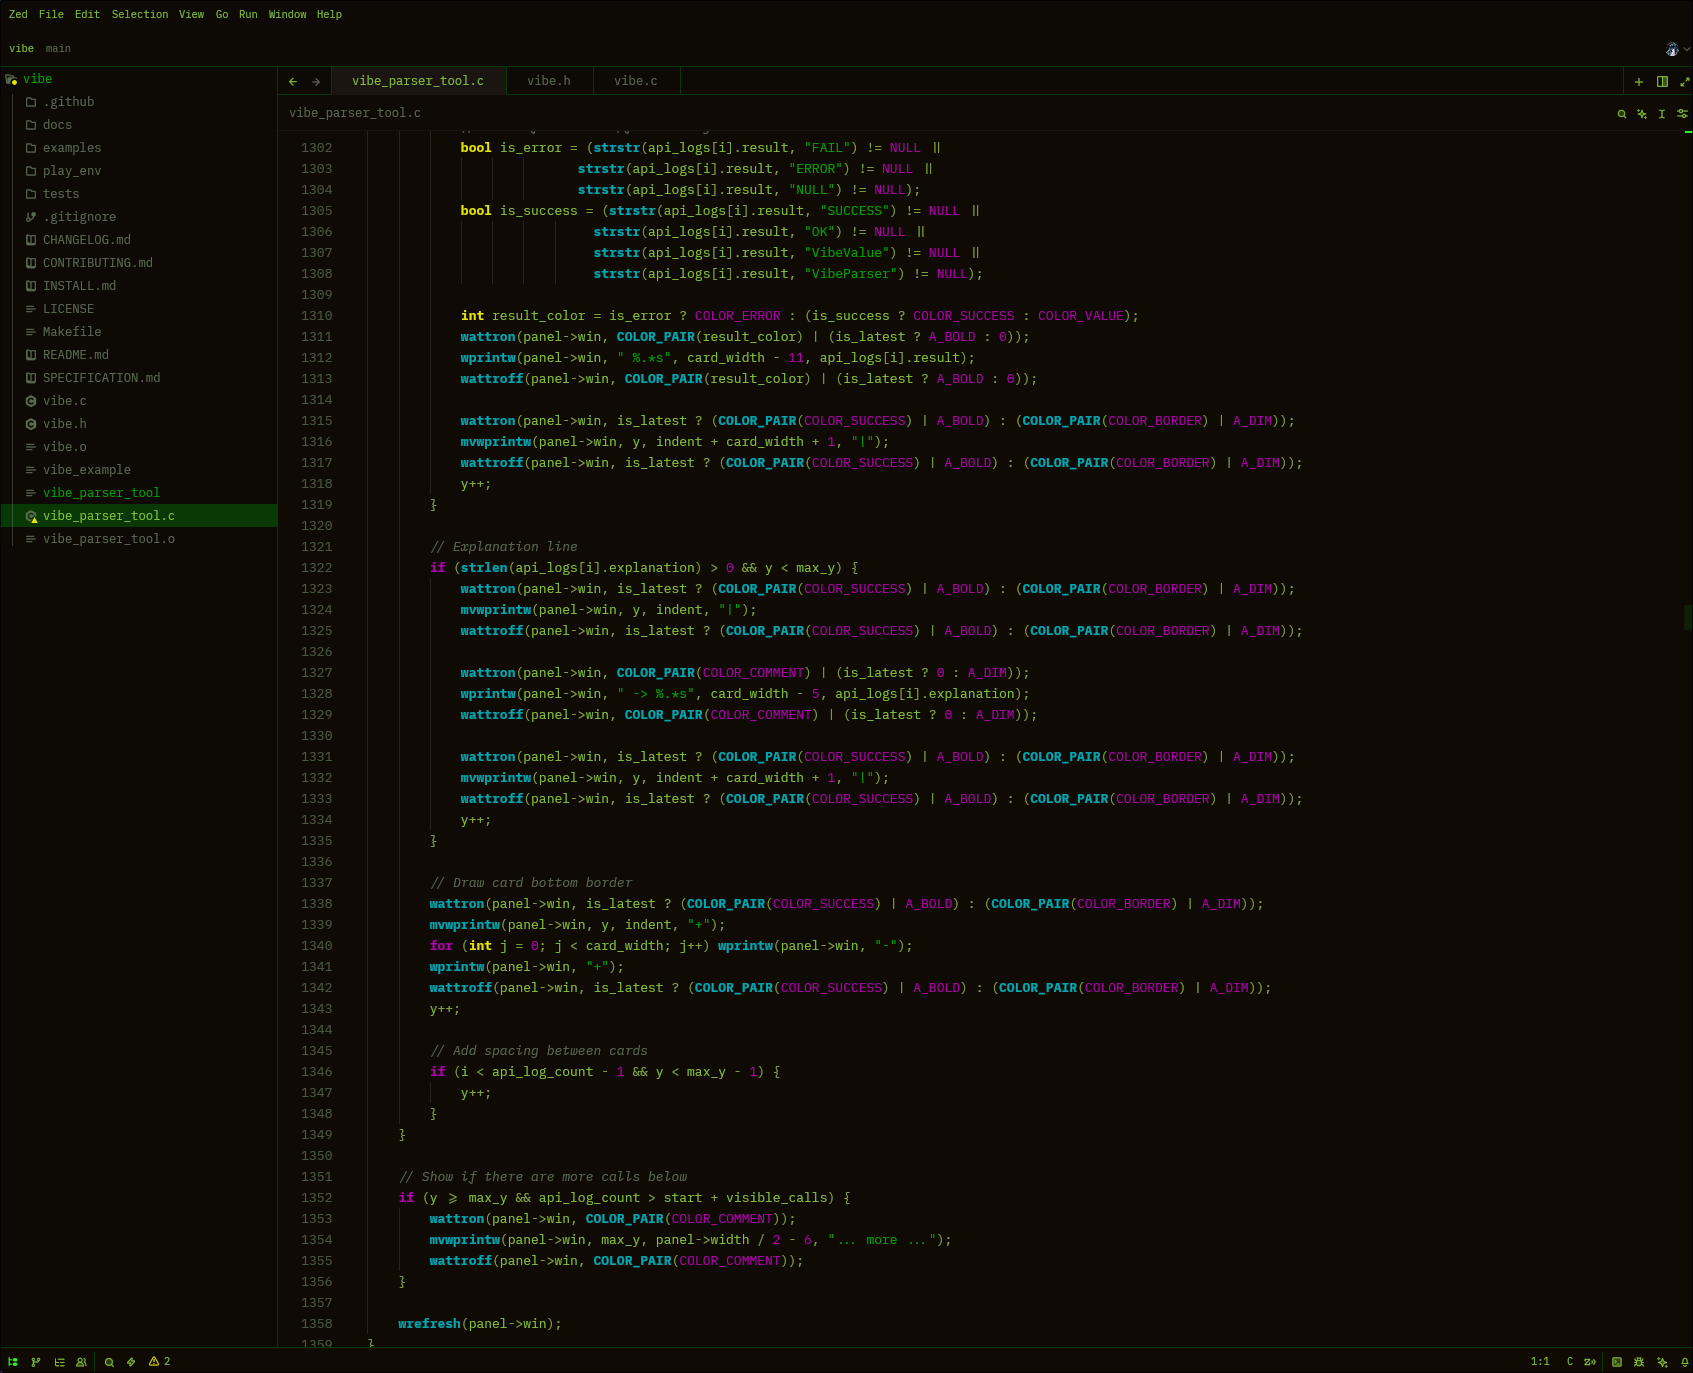Toggle selections cursor icon in editor toolbar
The width and height of the screenshot is (1693, 1373).
point(1662,114)
